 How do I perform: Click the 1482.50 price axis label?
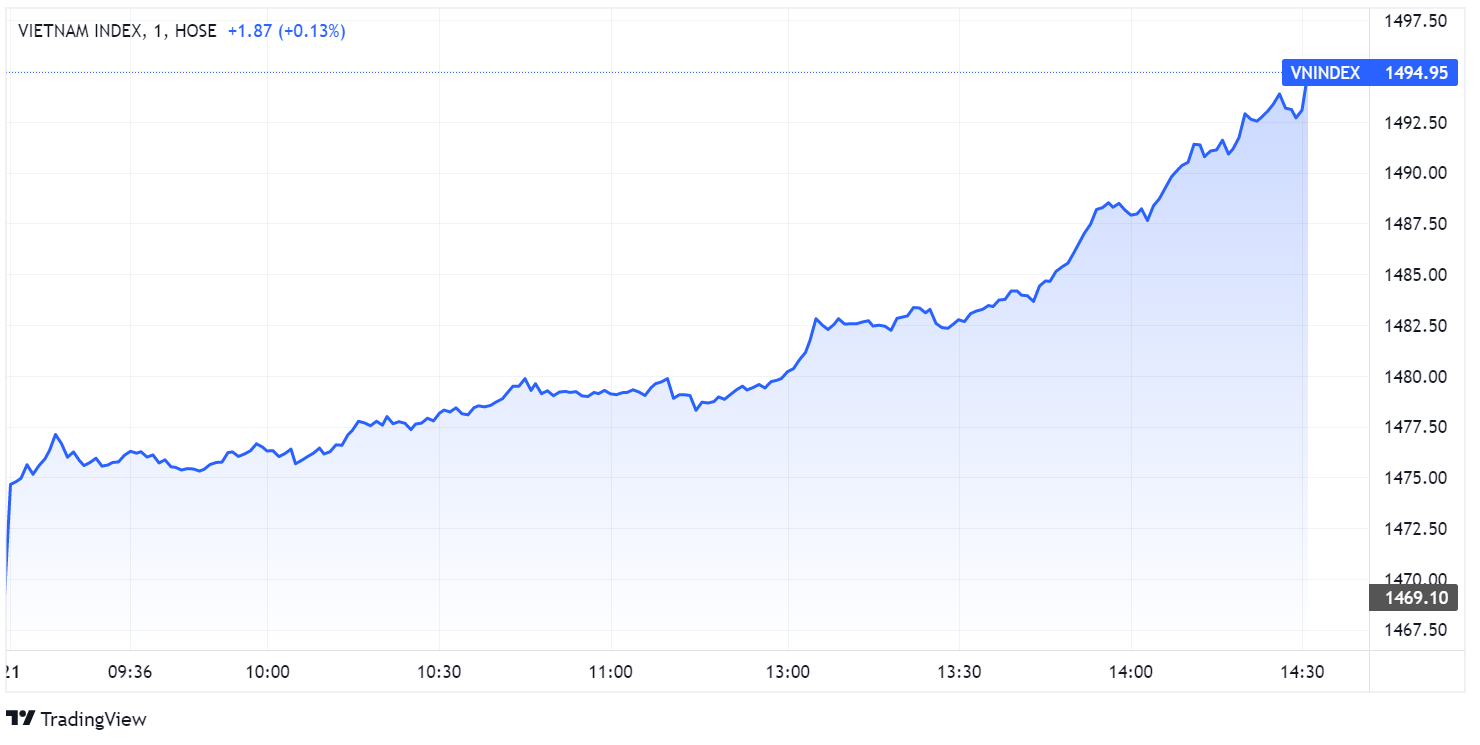coord(1416,326)
